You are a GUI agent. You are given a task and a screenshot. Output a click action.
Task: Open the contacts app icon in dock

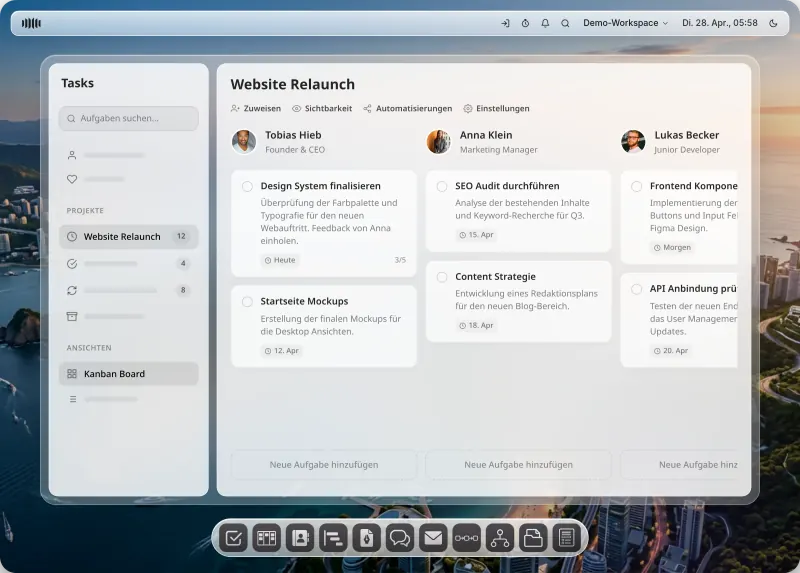tap(300, 538)
